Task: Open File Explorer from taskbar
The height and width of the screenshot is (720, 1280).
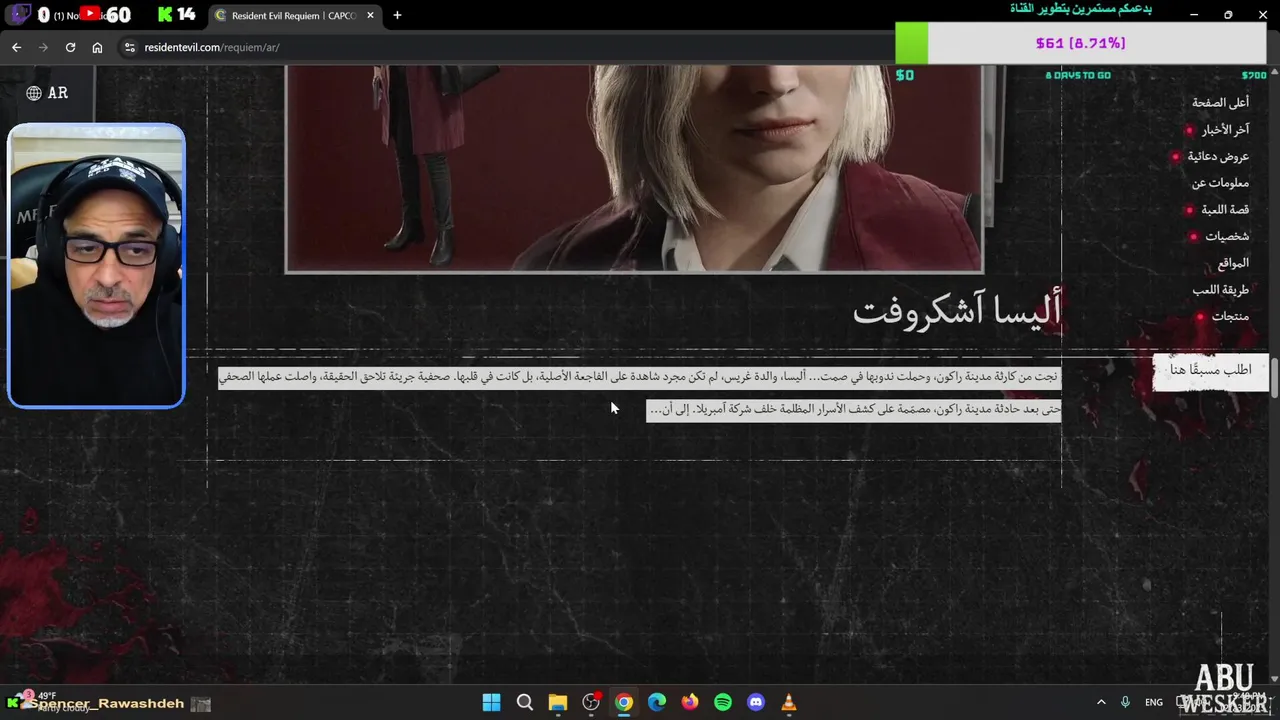Action: (558, 702)
